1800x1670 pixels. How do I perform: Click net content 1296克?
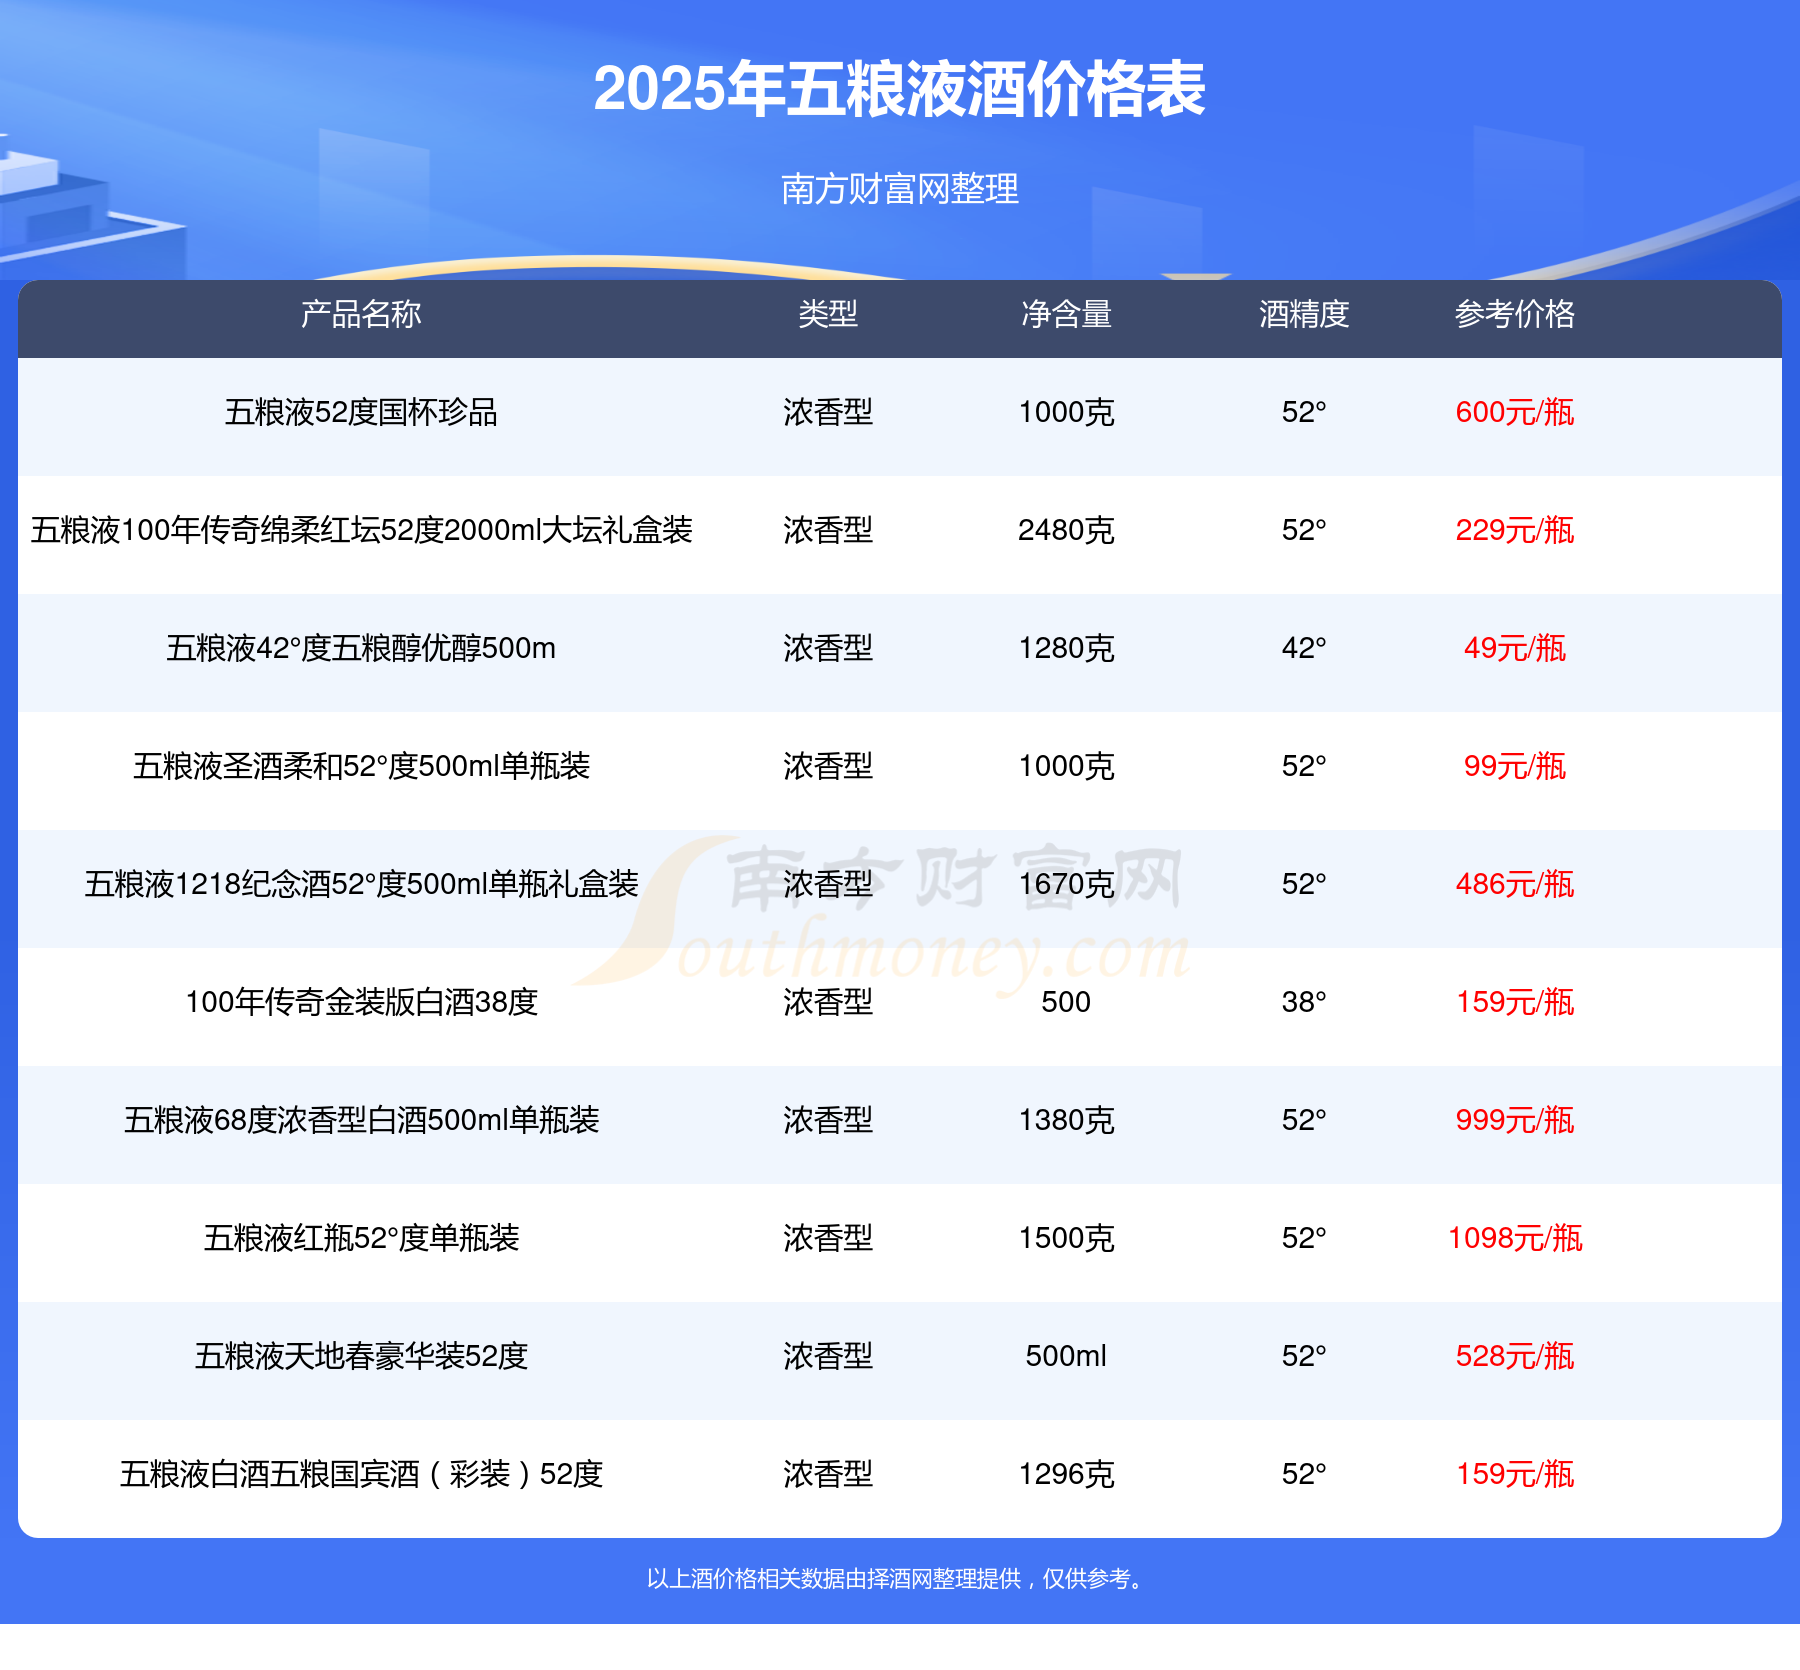point(1066,1474)
